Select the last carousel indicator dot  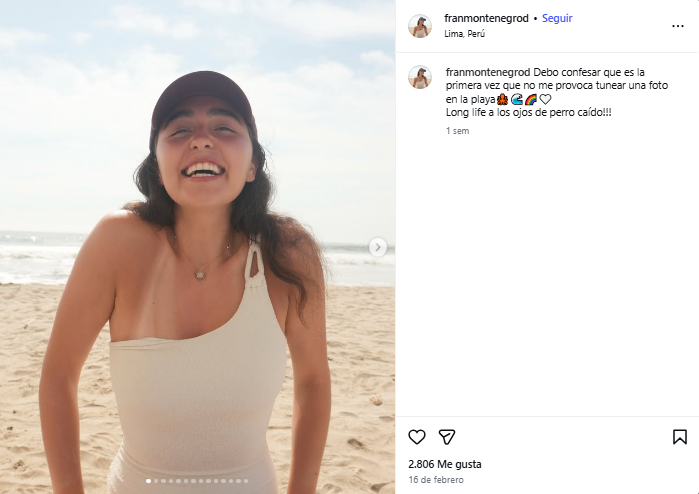pos(247,481)
